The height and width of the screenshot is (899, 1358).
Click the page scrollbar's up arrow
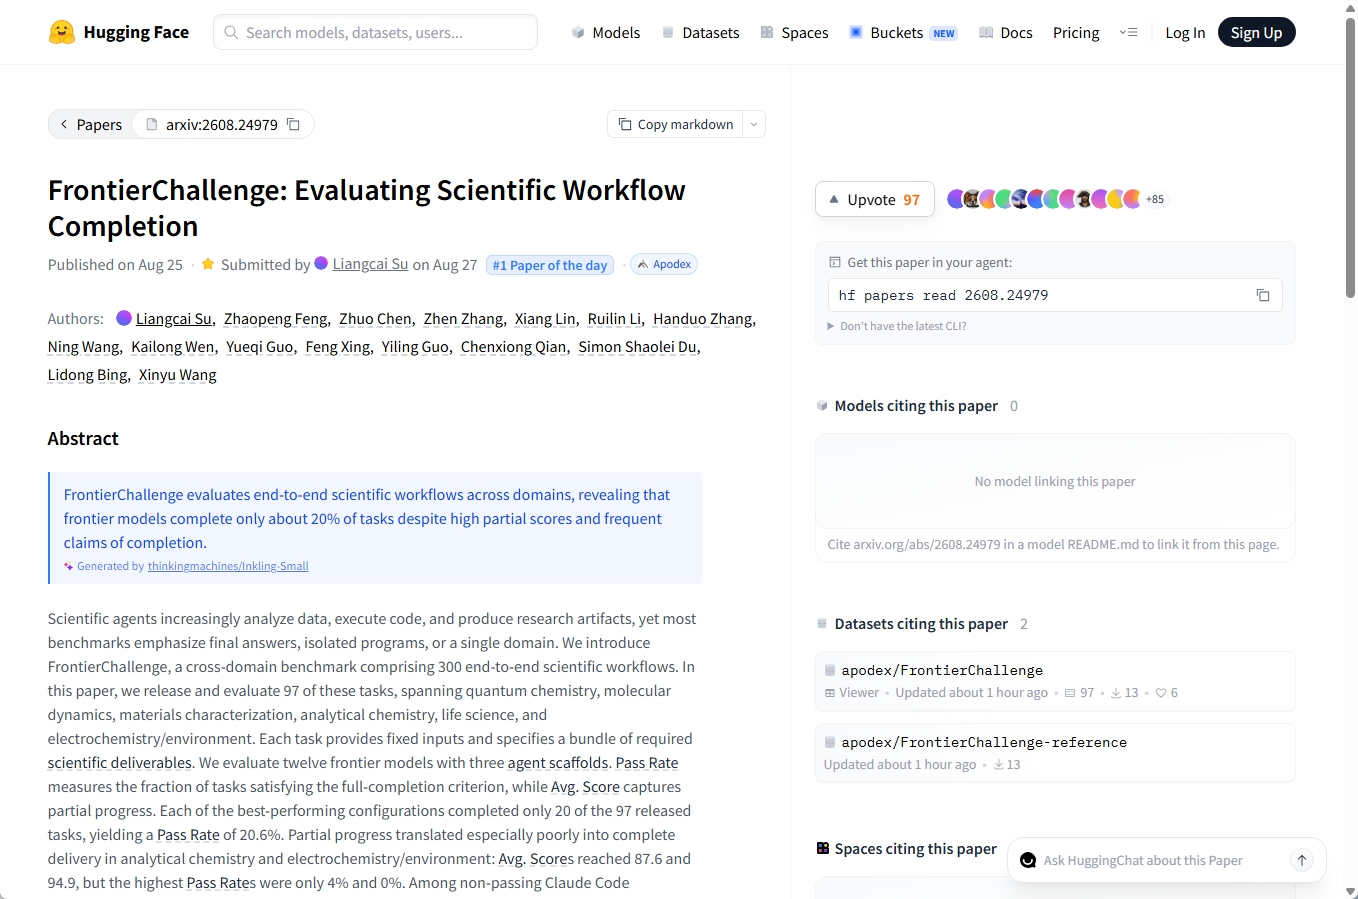pos(1350,8)
